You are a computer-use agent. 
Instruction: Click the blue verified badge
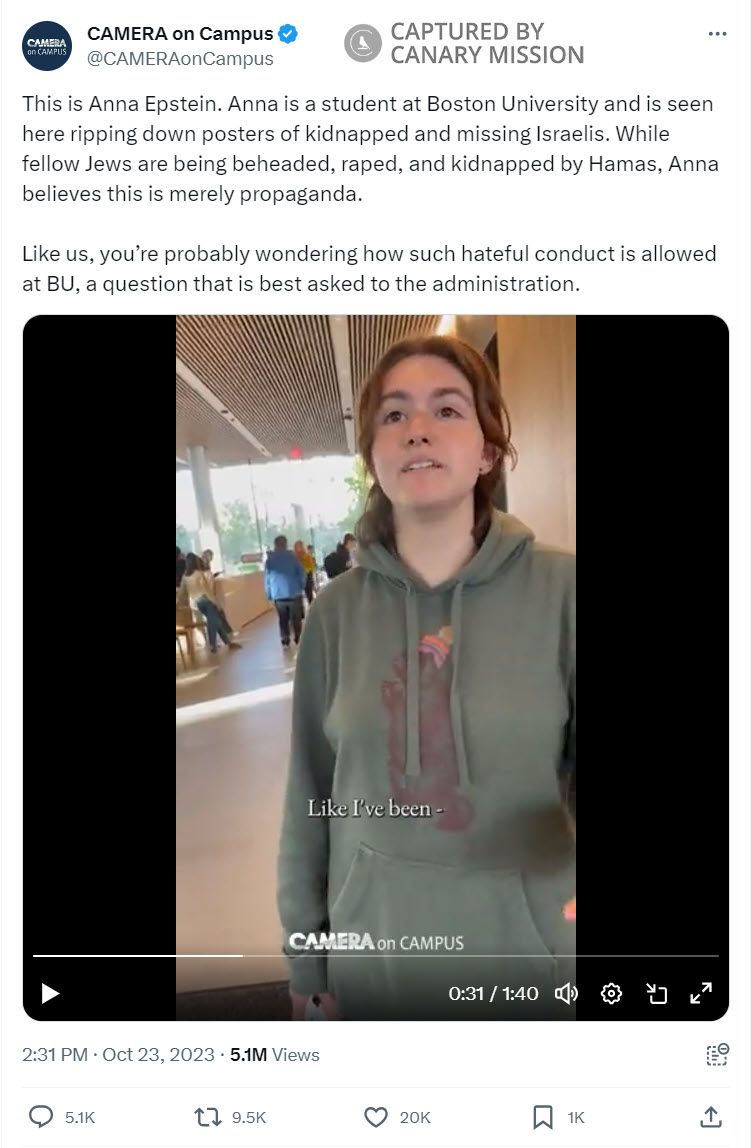coord(288,34)
